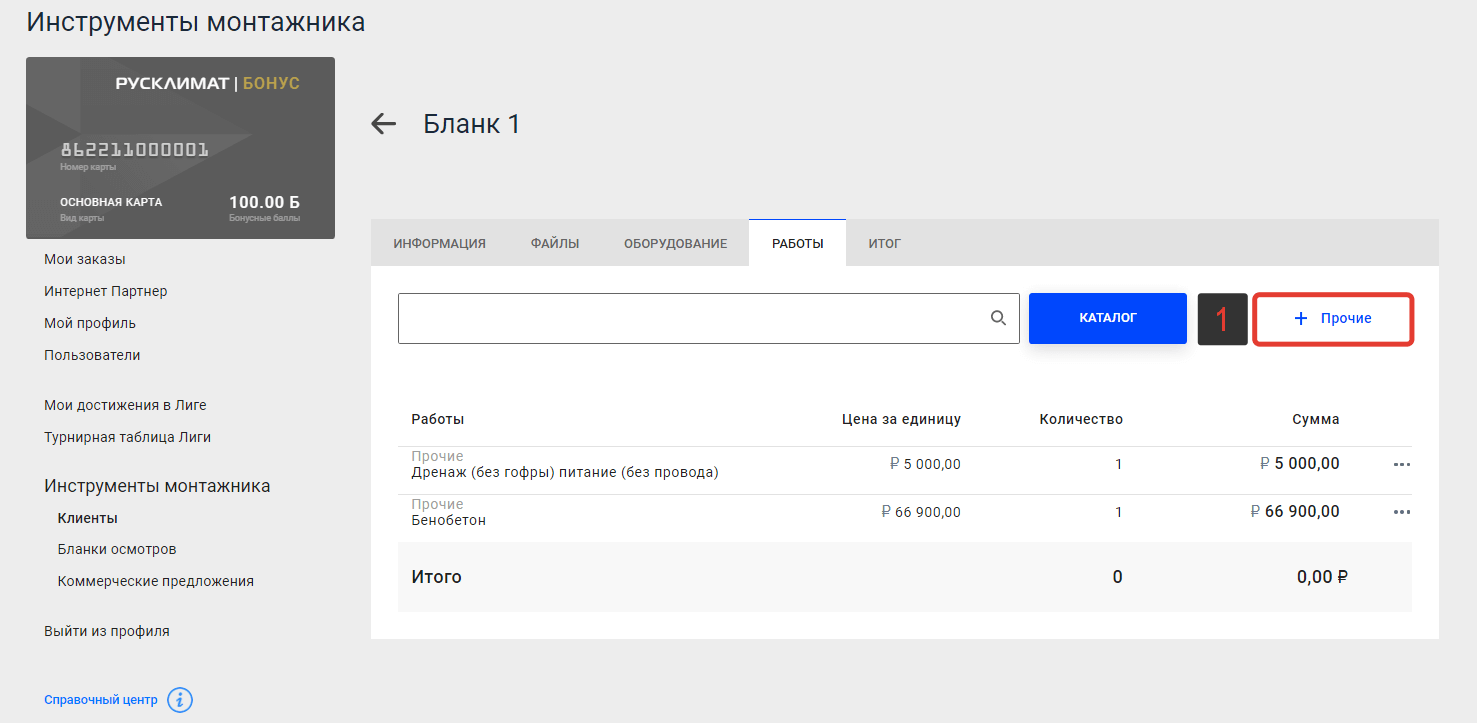The image size is (1477, 723).
Task: Click Выйти из профиля
Action: pos(107,631)
